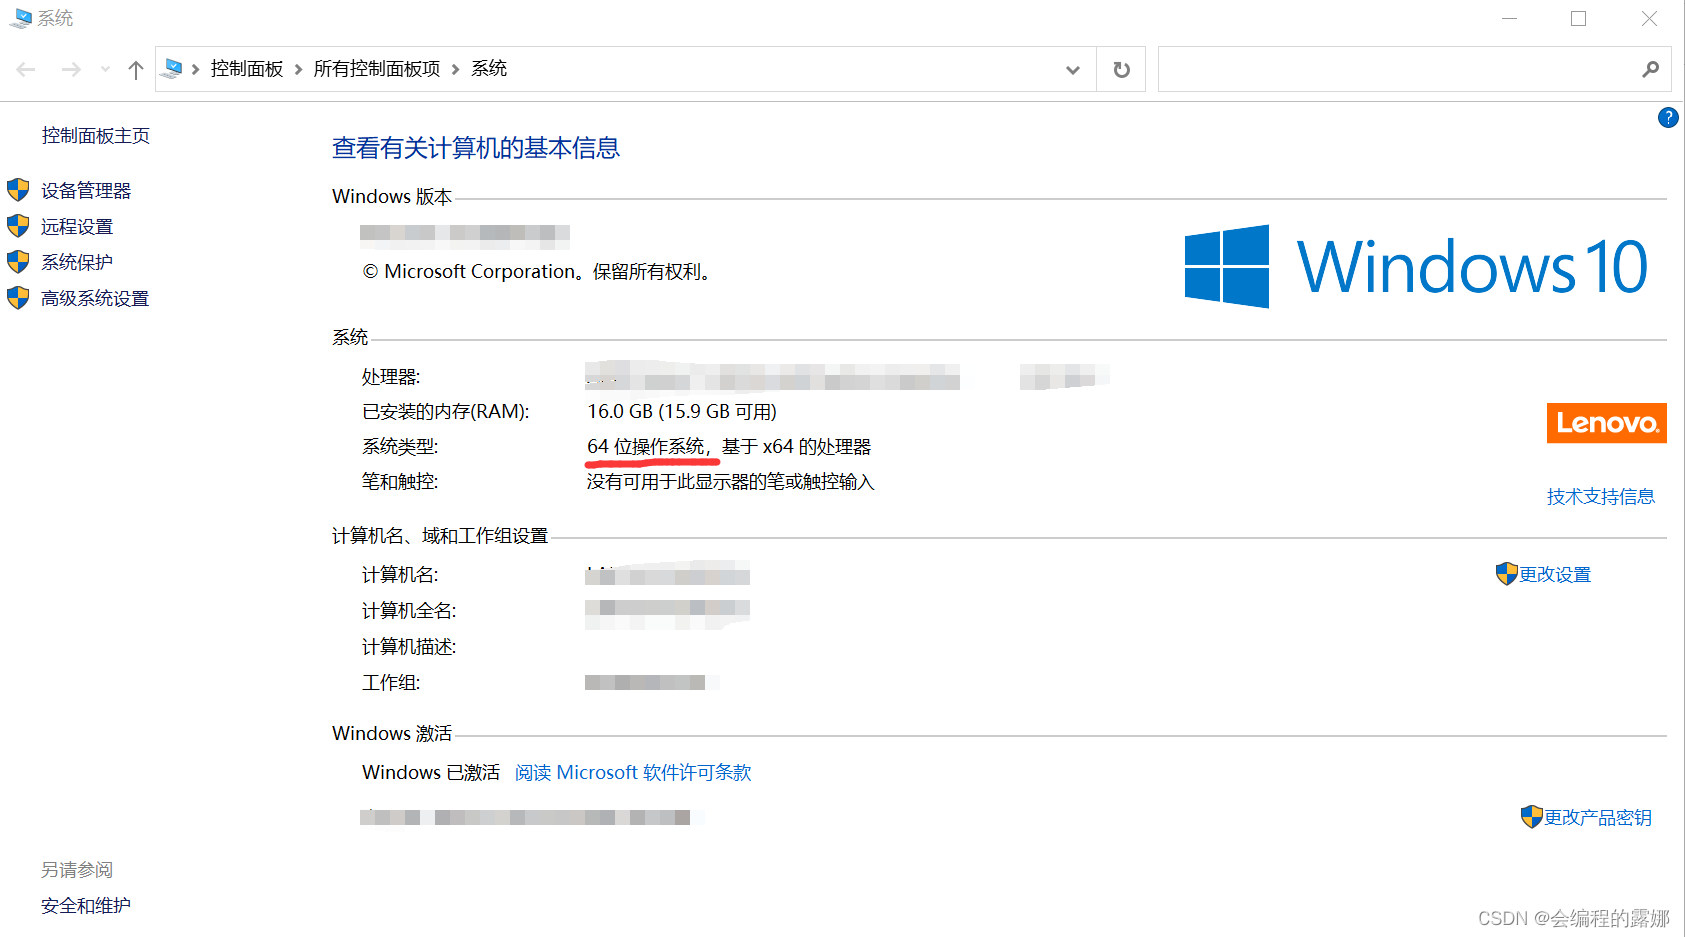
Task: Open 控制面板主页 link
Action: [x=96, y=135]
